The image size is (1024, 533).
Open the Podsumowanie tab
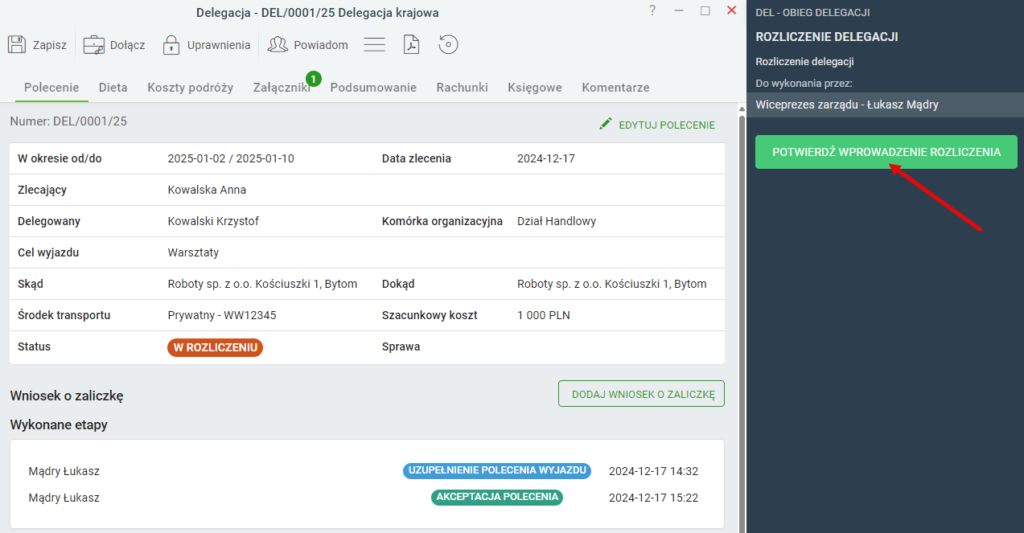click(373, 88)
